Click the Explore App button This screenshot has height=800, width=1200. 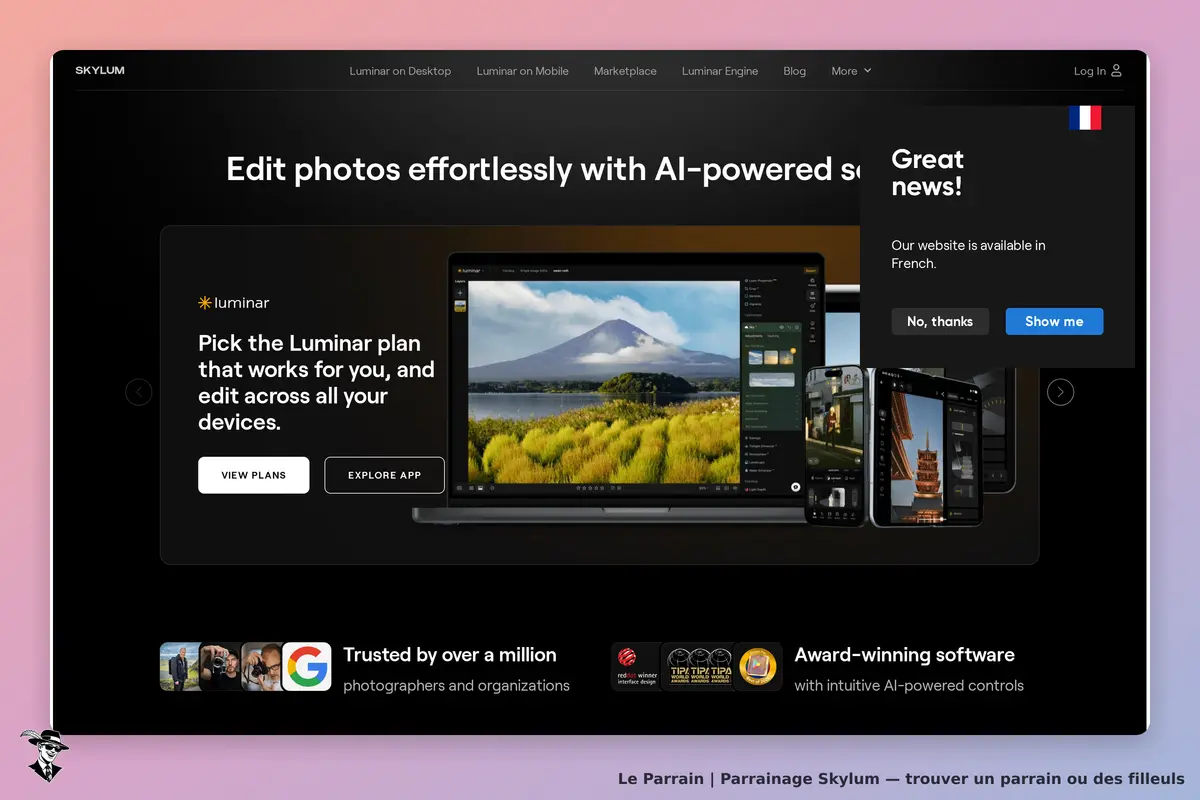385,475
